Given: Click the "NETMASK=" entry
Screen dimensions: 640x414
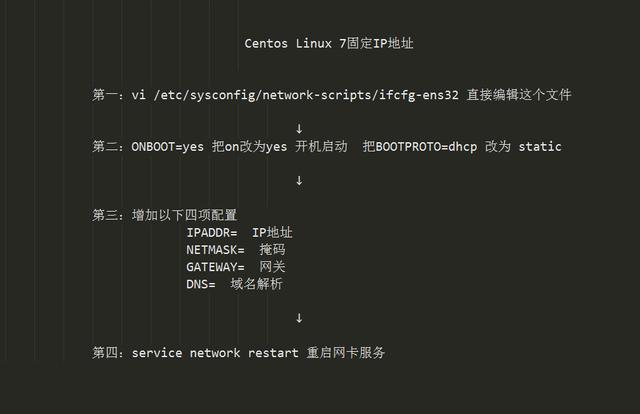Looking at the screenshot, I should (x=215, y=249).
